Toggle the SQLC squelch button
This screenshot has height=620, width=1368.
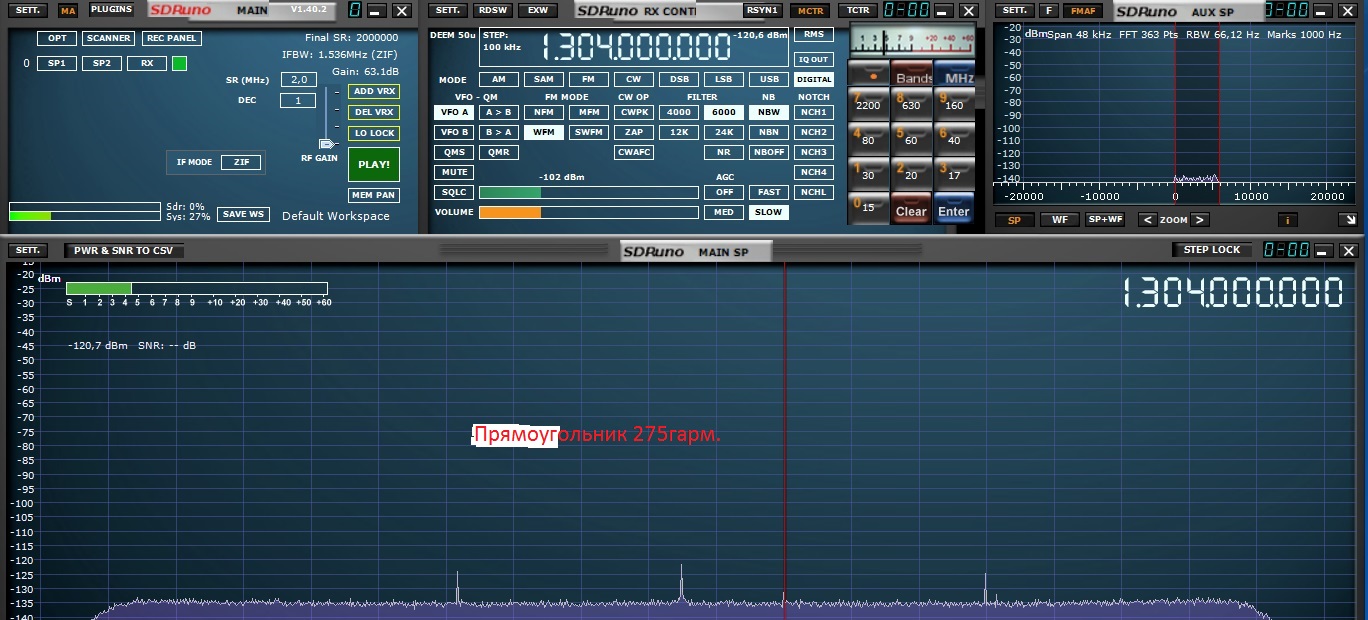click(454, 192)
